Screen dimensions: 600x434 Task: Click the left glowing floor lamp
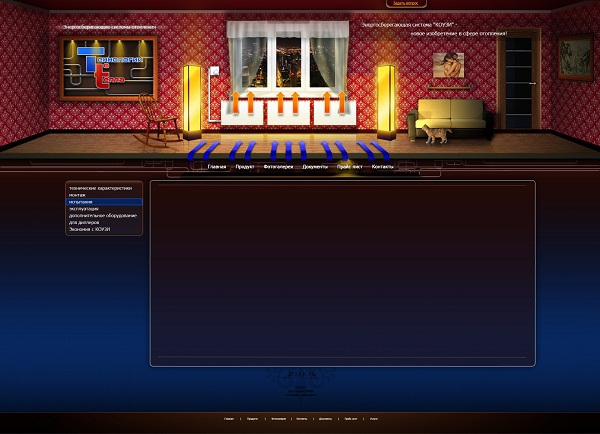click(x=193, y=100)
